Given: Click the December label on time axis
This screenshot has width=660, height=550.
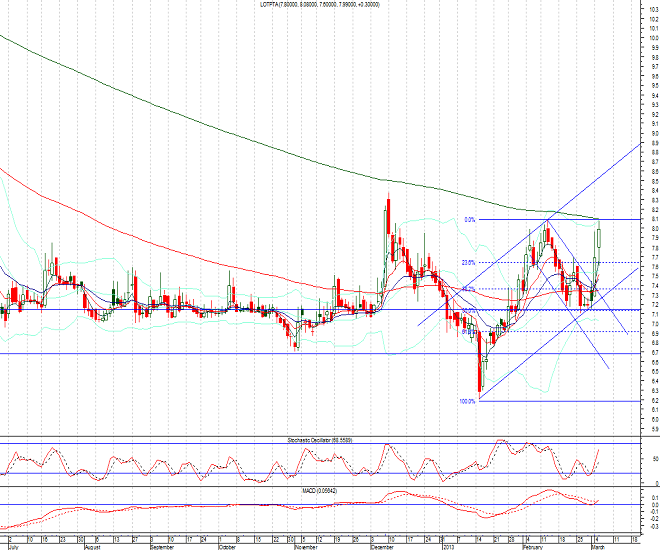Looking at the screenshot, I should pos(383,546).
